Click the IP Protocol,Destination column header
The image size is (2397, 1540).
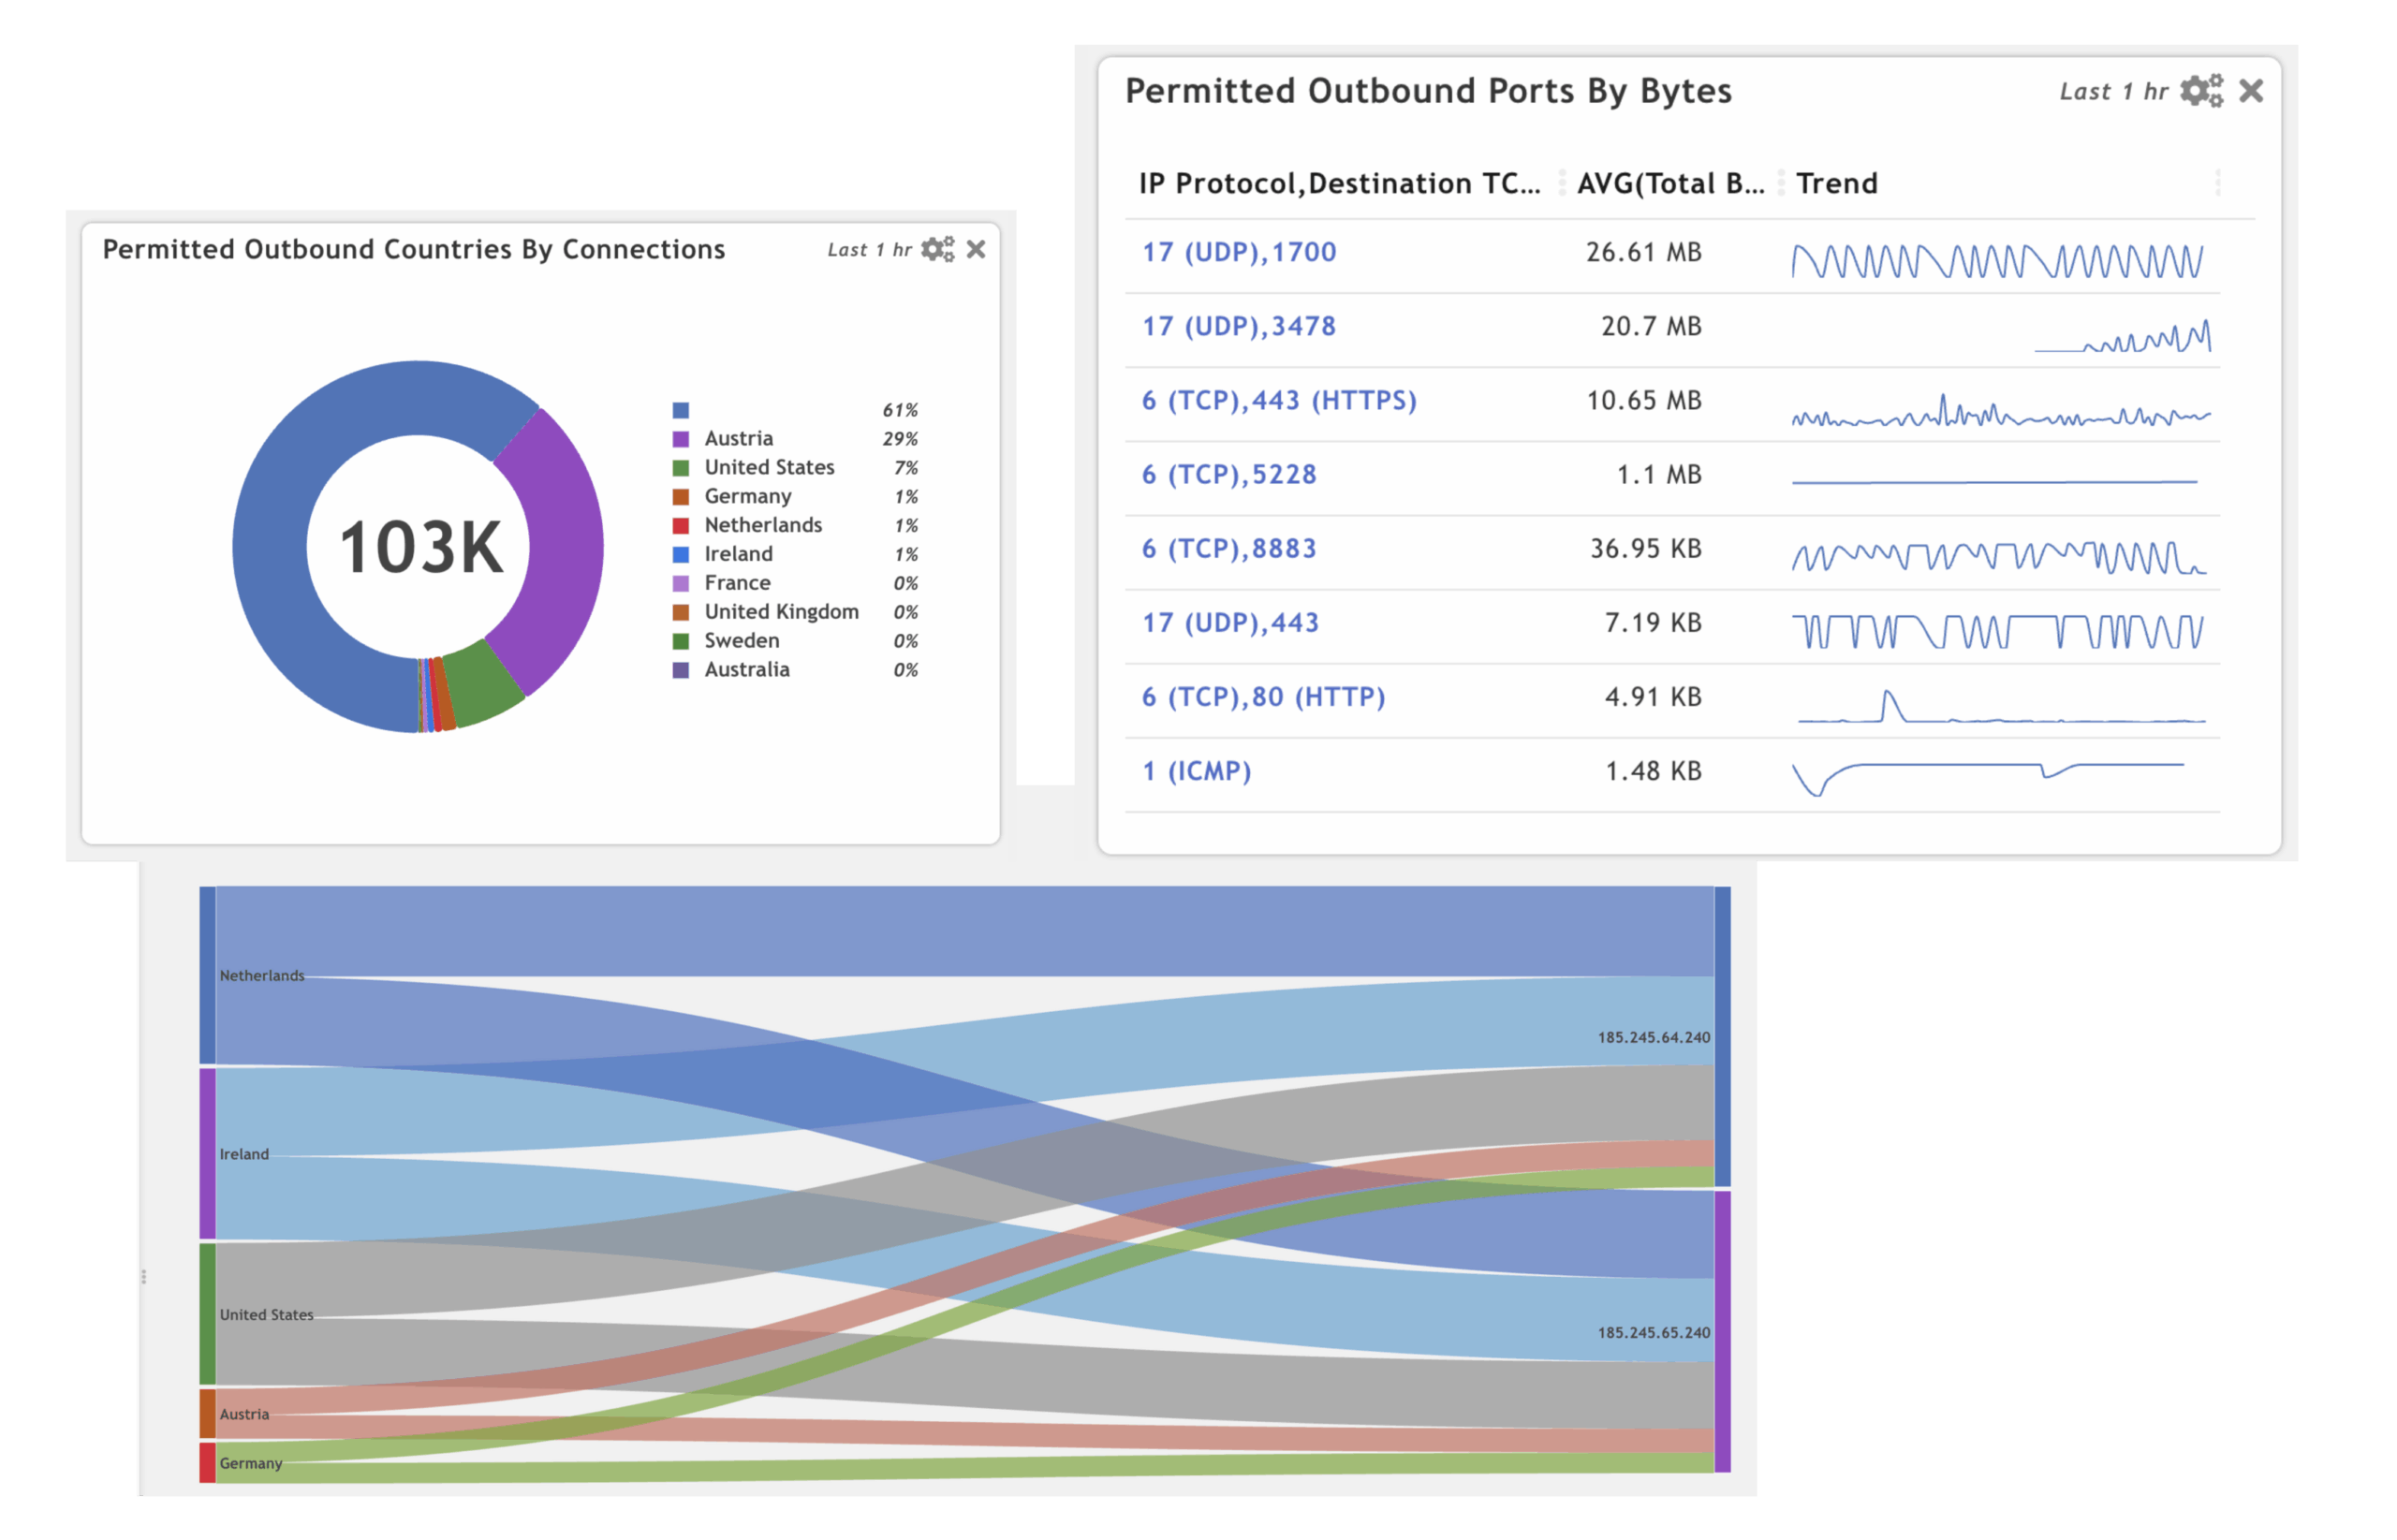pyautogui.click(x=1338, y=184)
